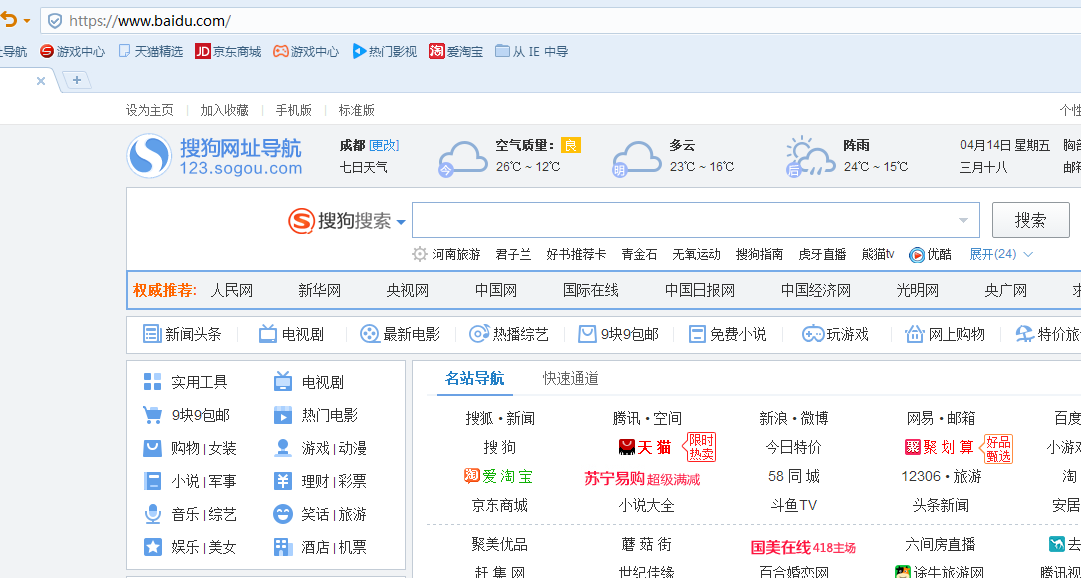Open 娱乐 in the left sidebar
This screenshot has width=1081, height=578.
pos(185,547)
